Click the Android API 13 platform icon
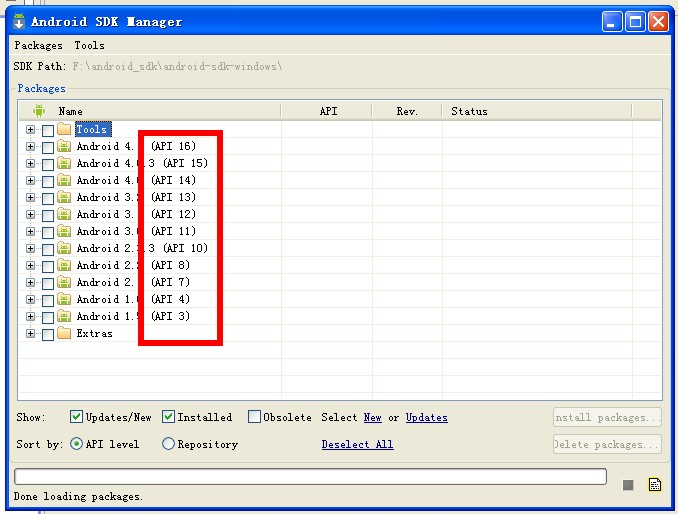678x514 pixels. click(64, 197)
